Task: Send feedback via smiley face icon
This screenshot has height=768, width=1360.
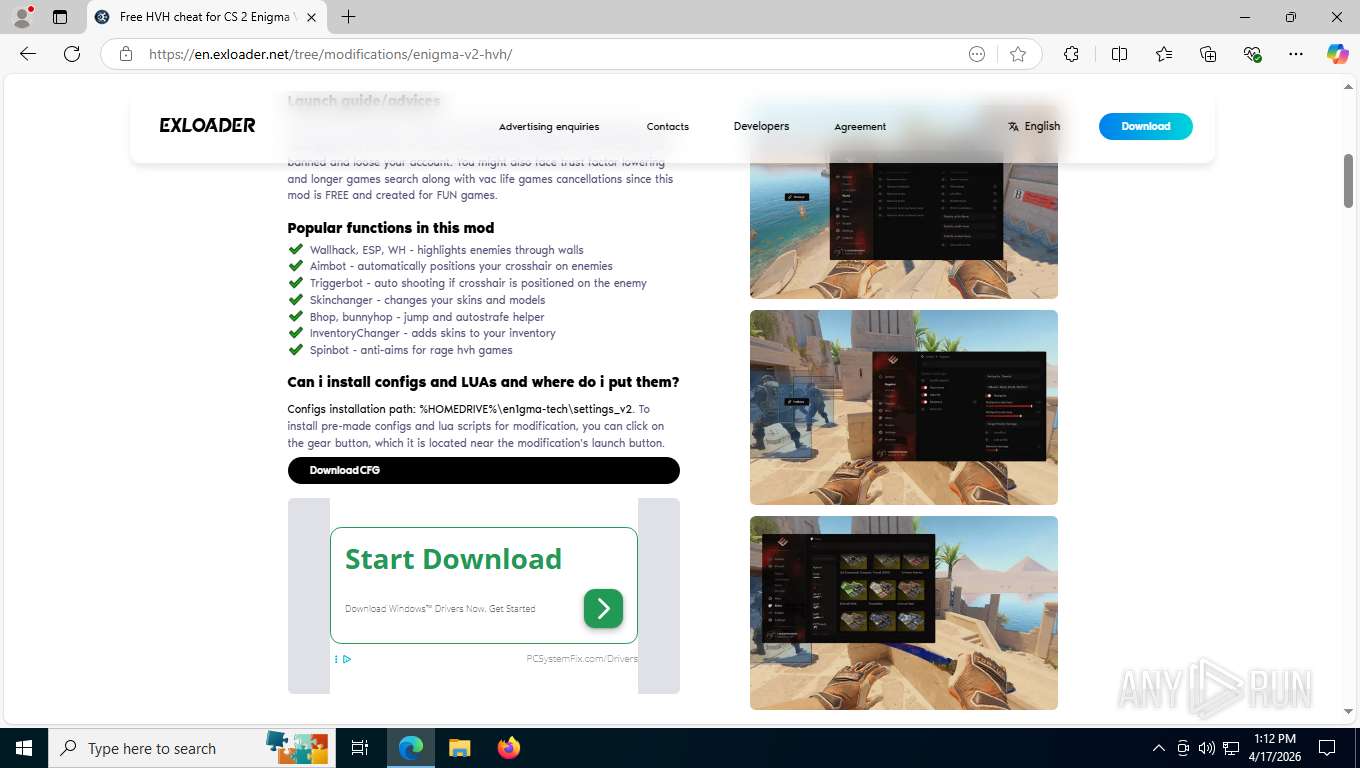Action: click(977, 54)
